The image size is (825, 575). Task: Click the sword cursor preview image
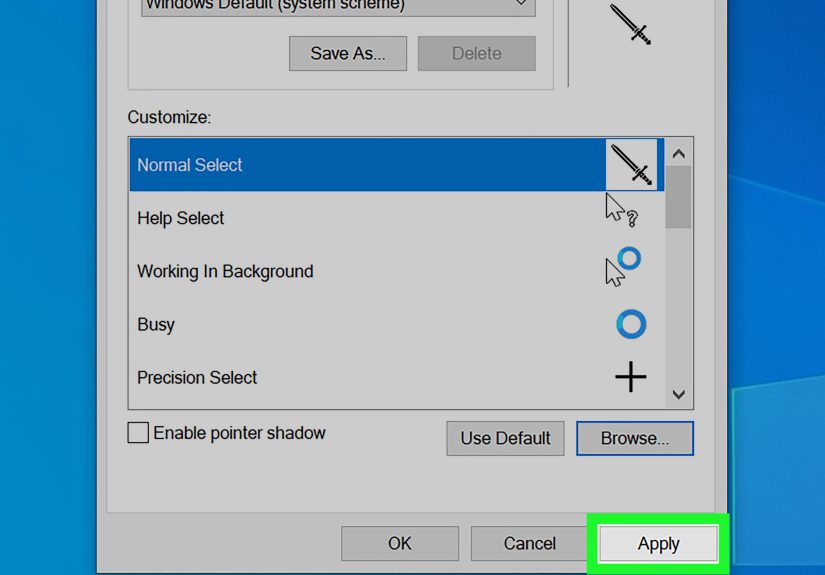(630, 24)
